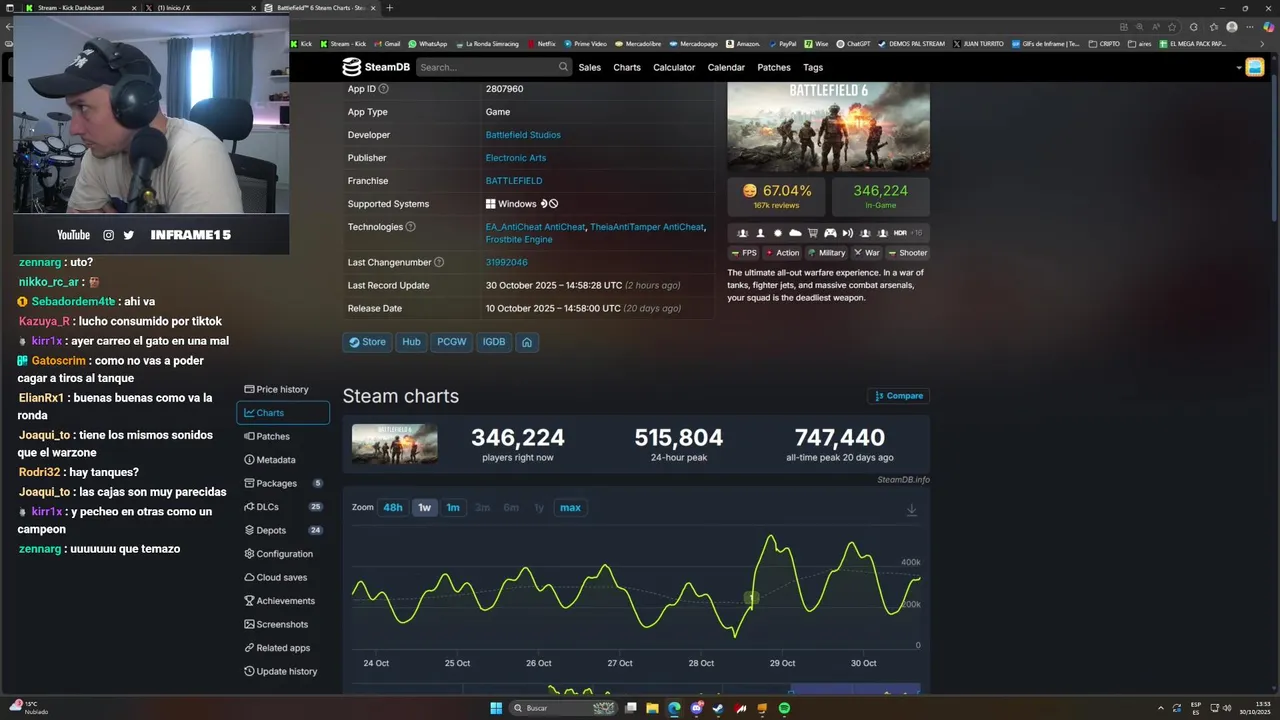
Task: Click the Hub button
Action: pos(411,342)
